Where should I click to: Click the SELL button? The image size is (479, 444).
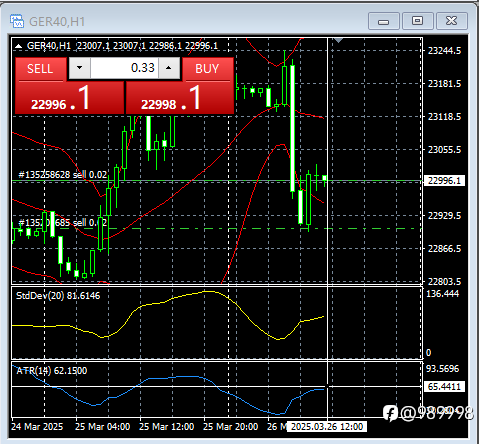click(40, 69)
